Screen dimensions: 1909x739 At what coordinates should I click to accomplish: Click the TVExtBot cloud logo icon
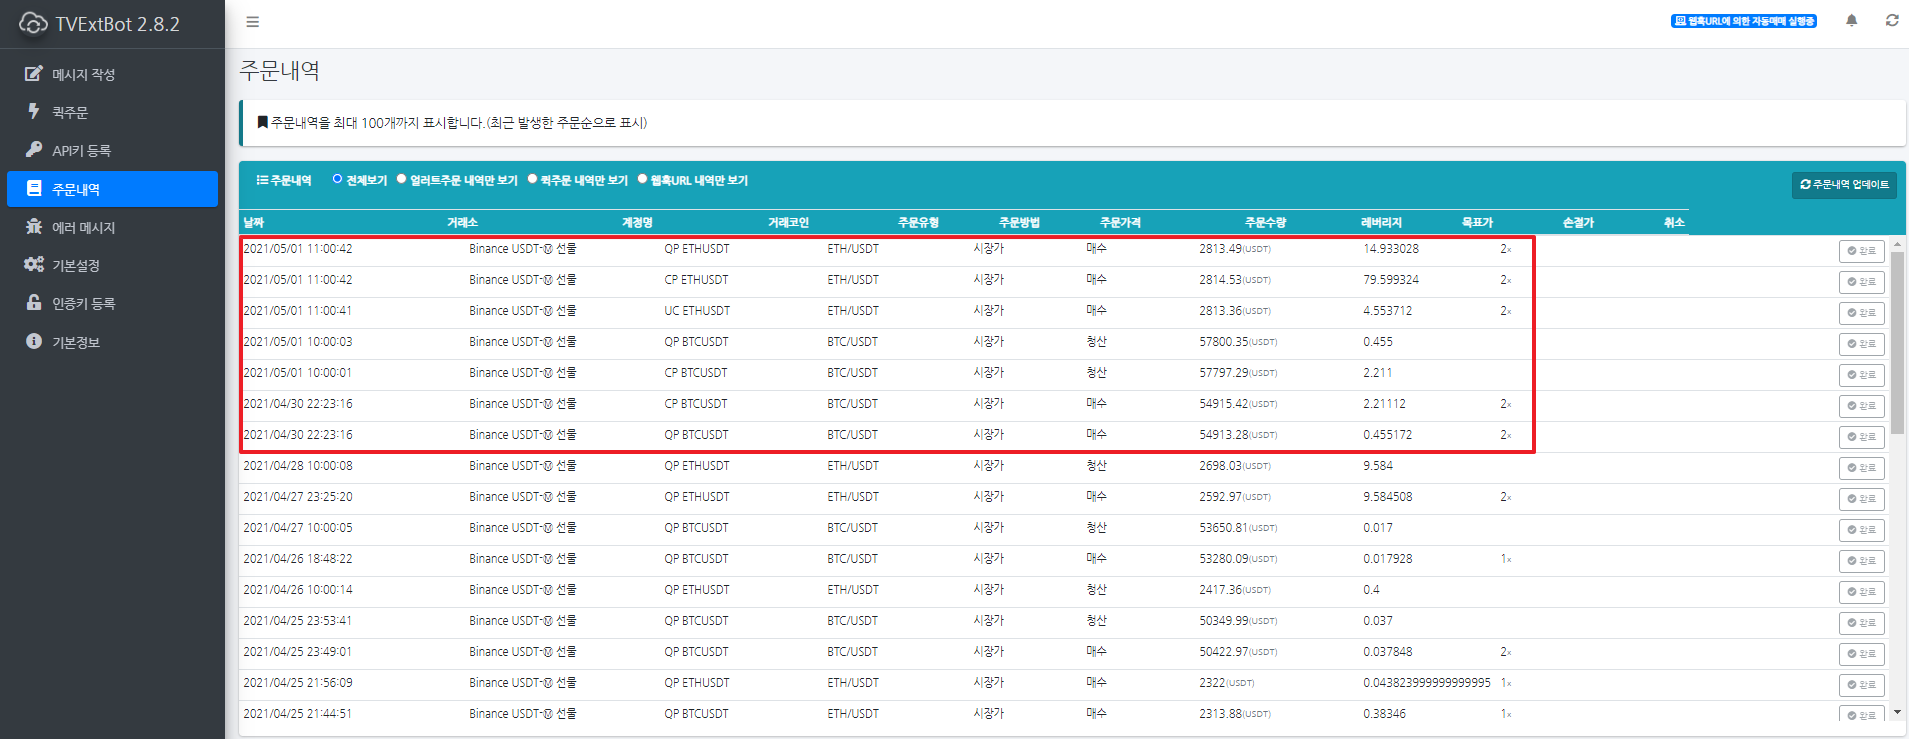click(33, 23)
